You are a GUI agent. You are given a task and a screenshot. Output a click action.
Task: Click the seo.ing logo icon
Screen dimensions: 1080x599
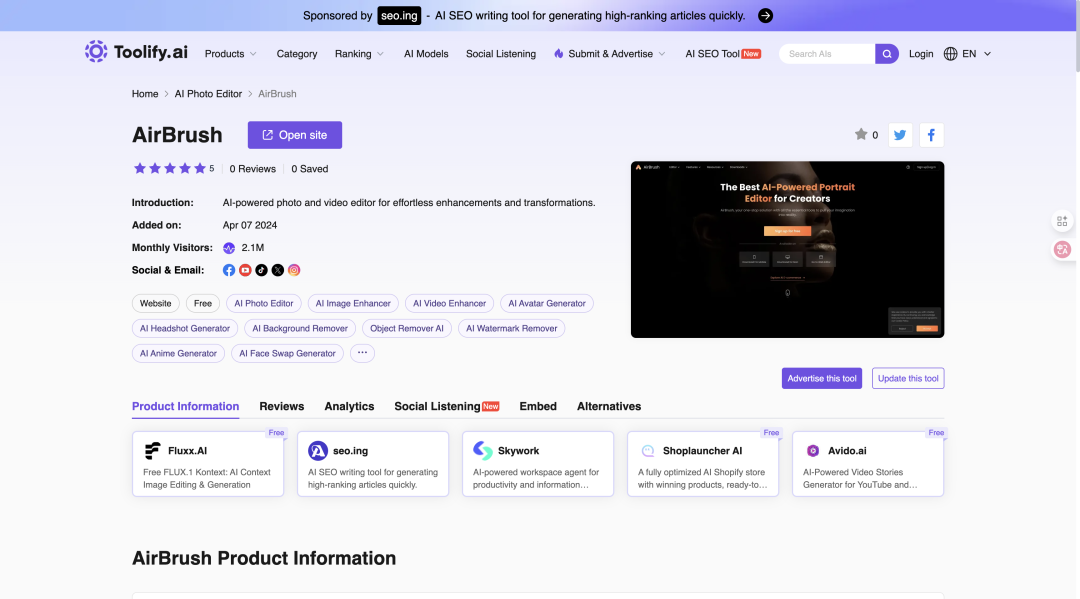[x=318, y=450]
